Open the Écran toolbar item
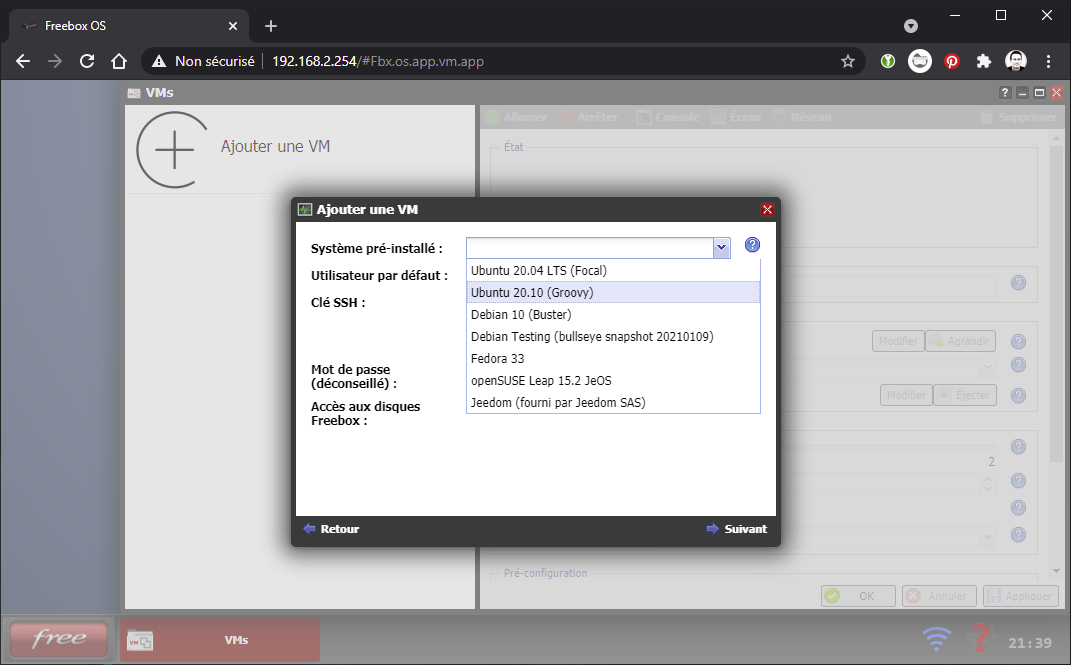The height and width of the screenshot is (665, 1071). tap(736, 117)
